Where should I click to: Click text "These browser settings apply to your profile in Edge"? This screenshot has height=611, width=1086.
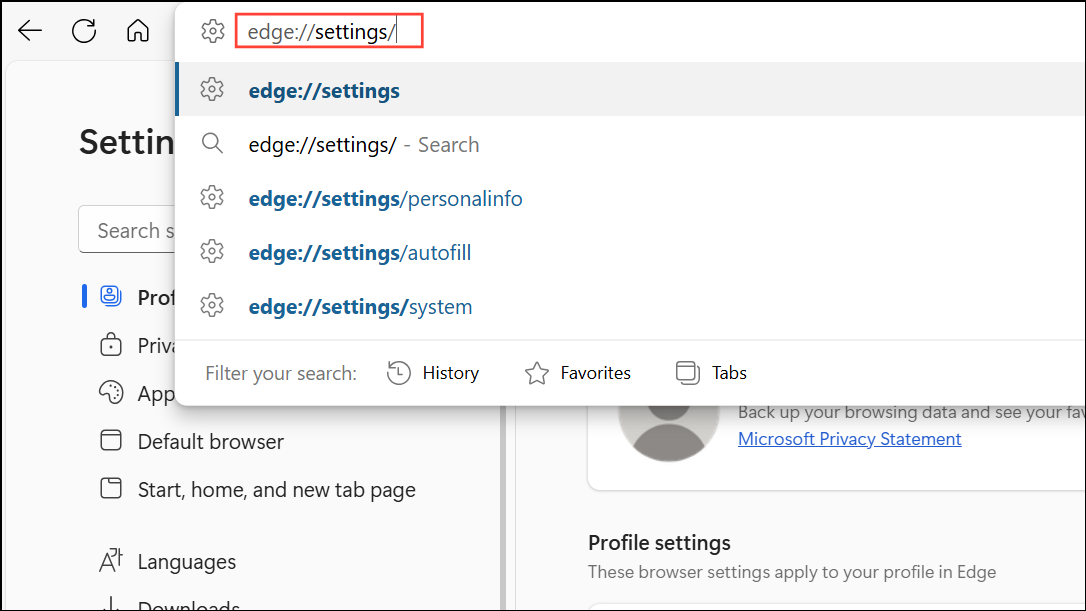tap(792, 572)
